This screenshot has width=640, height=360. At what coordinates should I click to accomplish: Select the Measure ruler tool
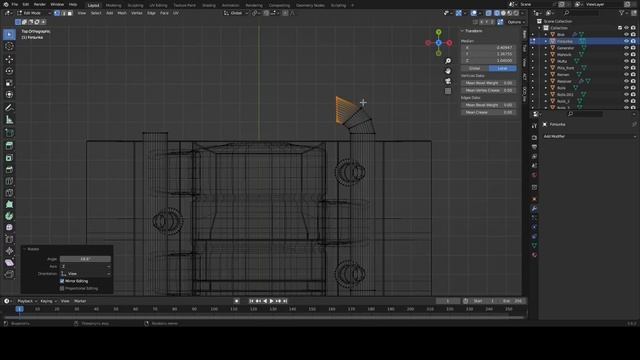[9, 120]
